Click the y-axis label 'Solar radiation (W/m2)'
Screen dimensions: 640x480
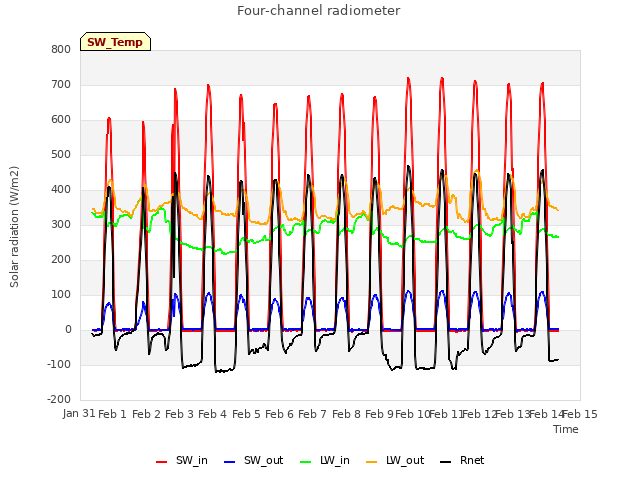tap(14, 227)
